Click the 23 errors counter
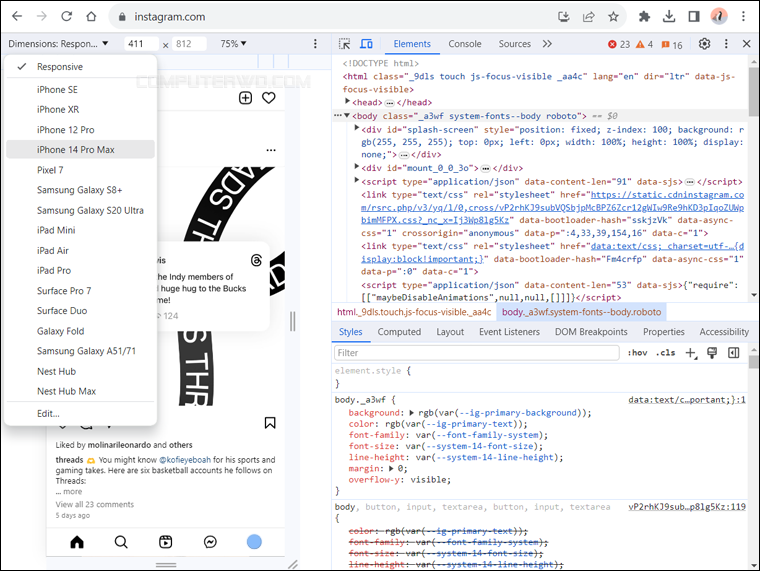Screen dimensions: 760x571 [619, 45]
